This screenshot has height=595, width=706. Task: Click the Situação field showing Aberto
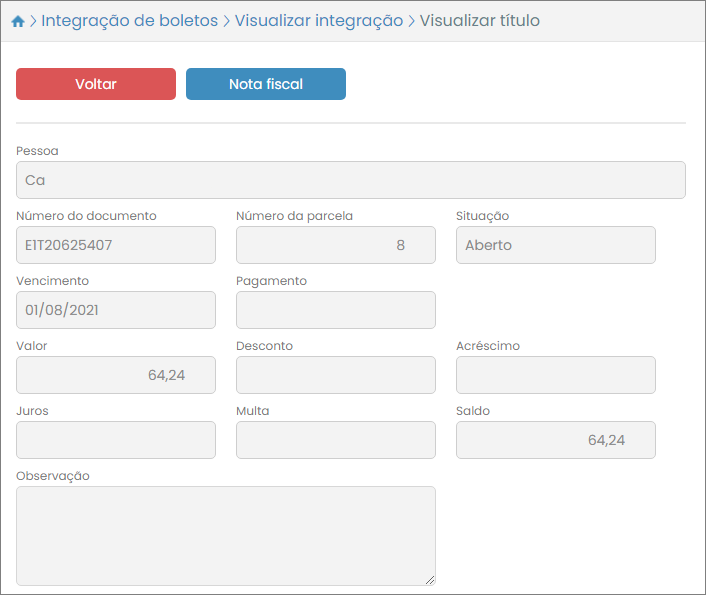coord(555,245)
